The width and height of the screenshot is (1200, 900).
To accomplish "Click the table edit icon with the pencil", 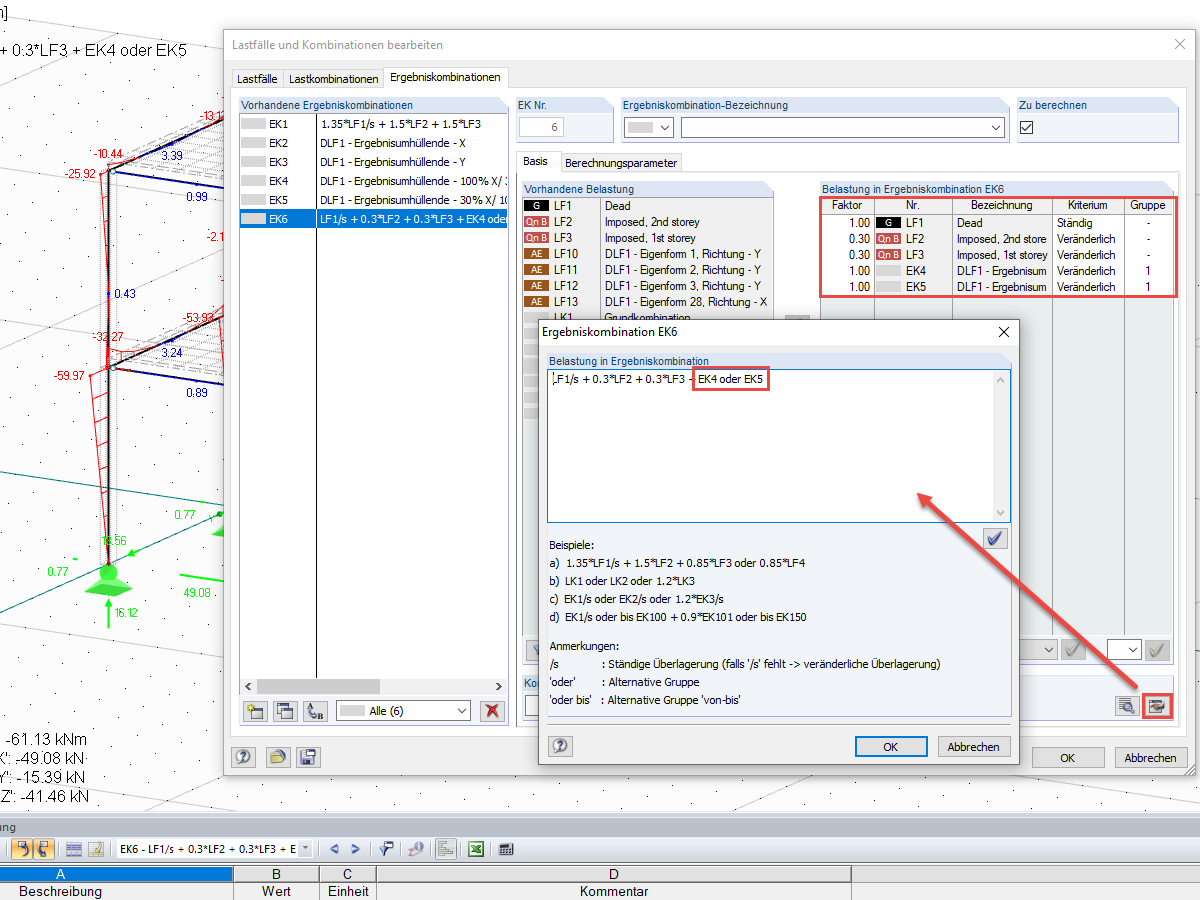I will (x=96, y=849).
